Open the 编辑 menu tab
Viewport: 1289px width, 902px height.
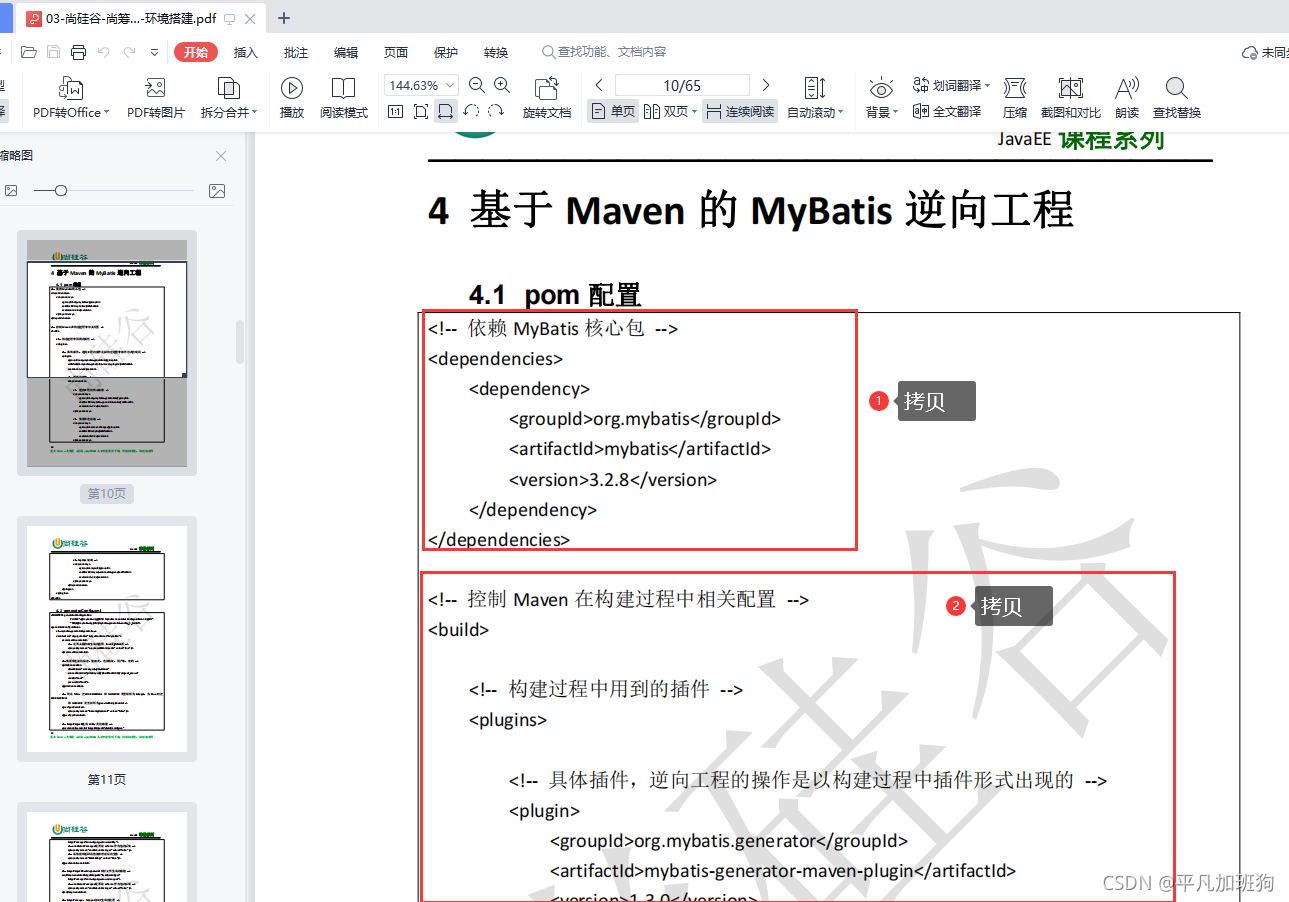click(346, 52)
